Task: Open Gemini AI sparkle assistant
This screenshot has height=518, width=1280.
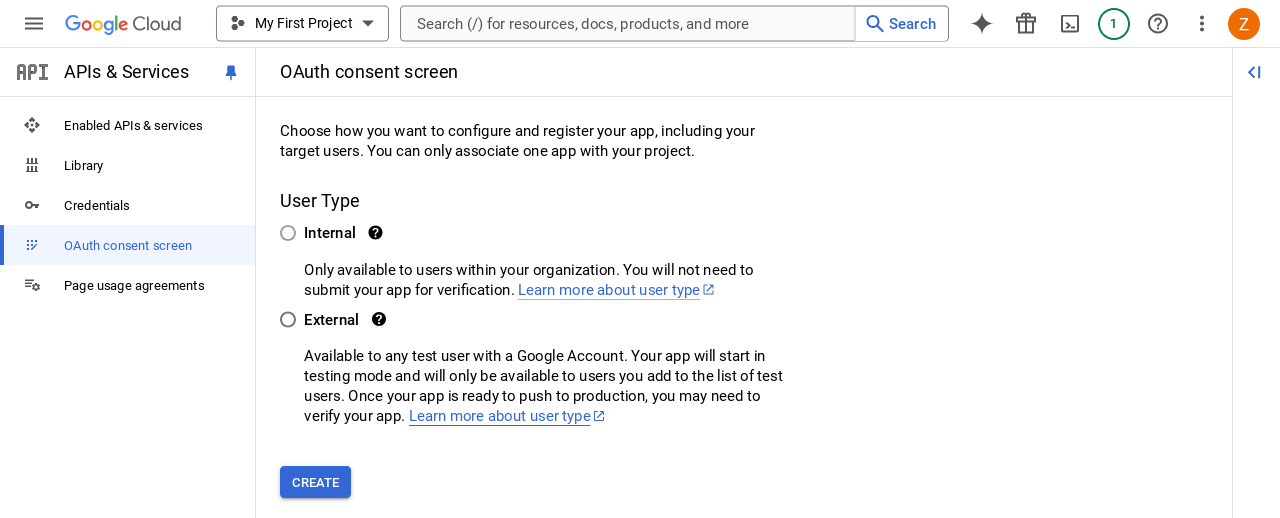Action: pos(982,23)
